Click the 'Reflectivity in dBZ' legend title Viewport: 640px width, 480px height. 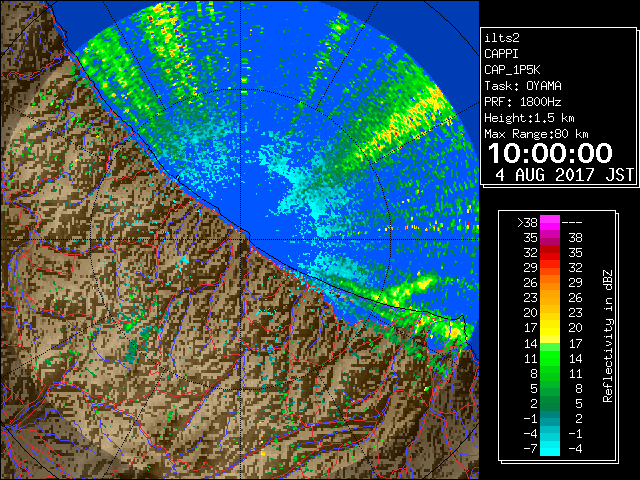(x=607, y=336)
